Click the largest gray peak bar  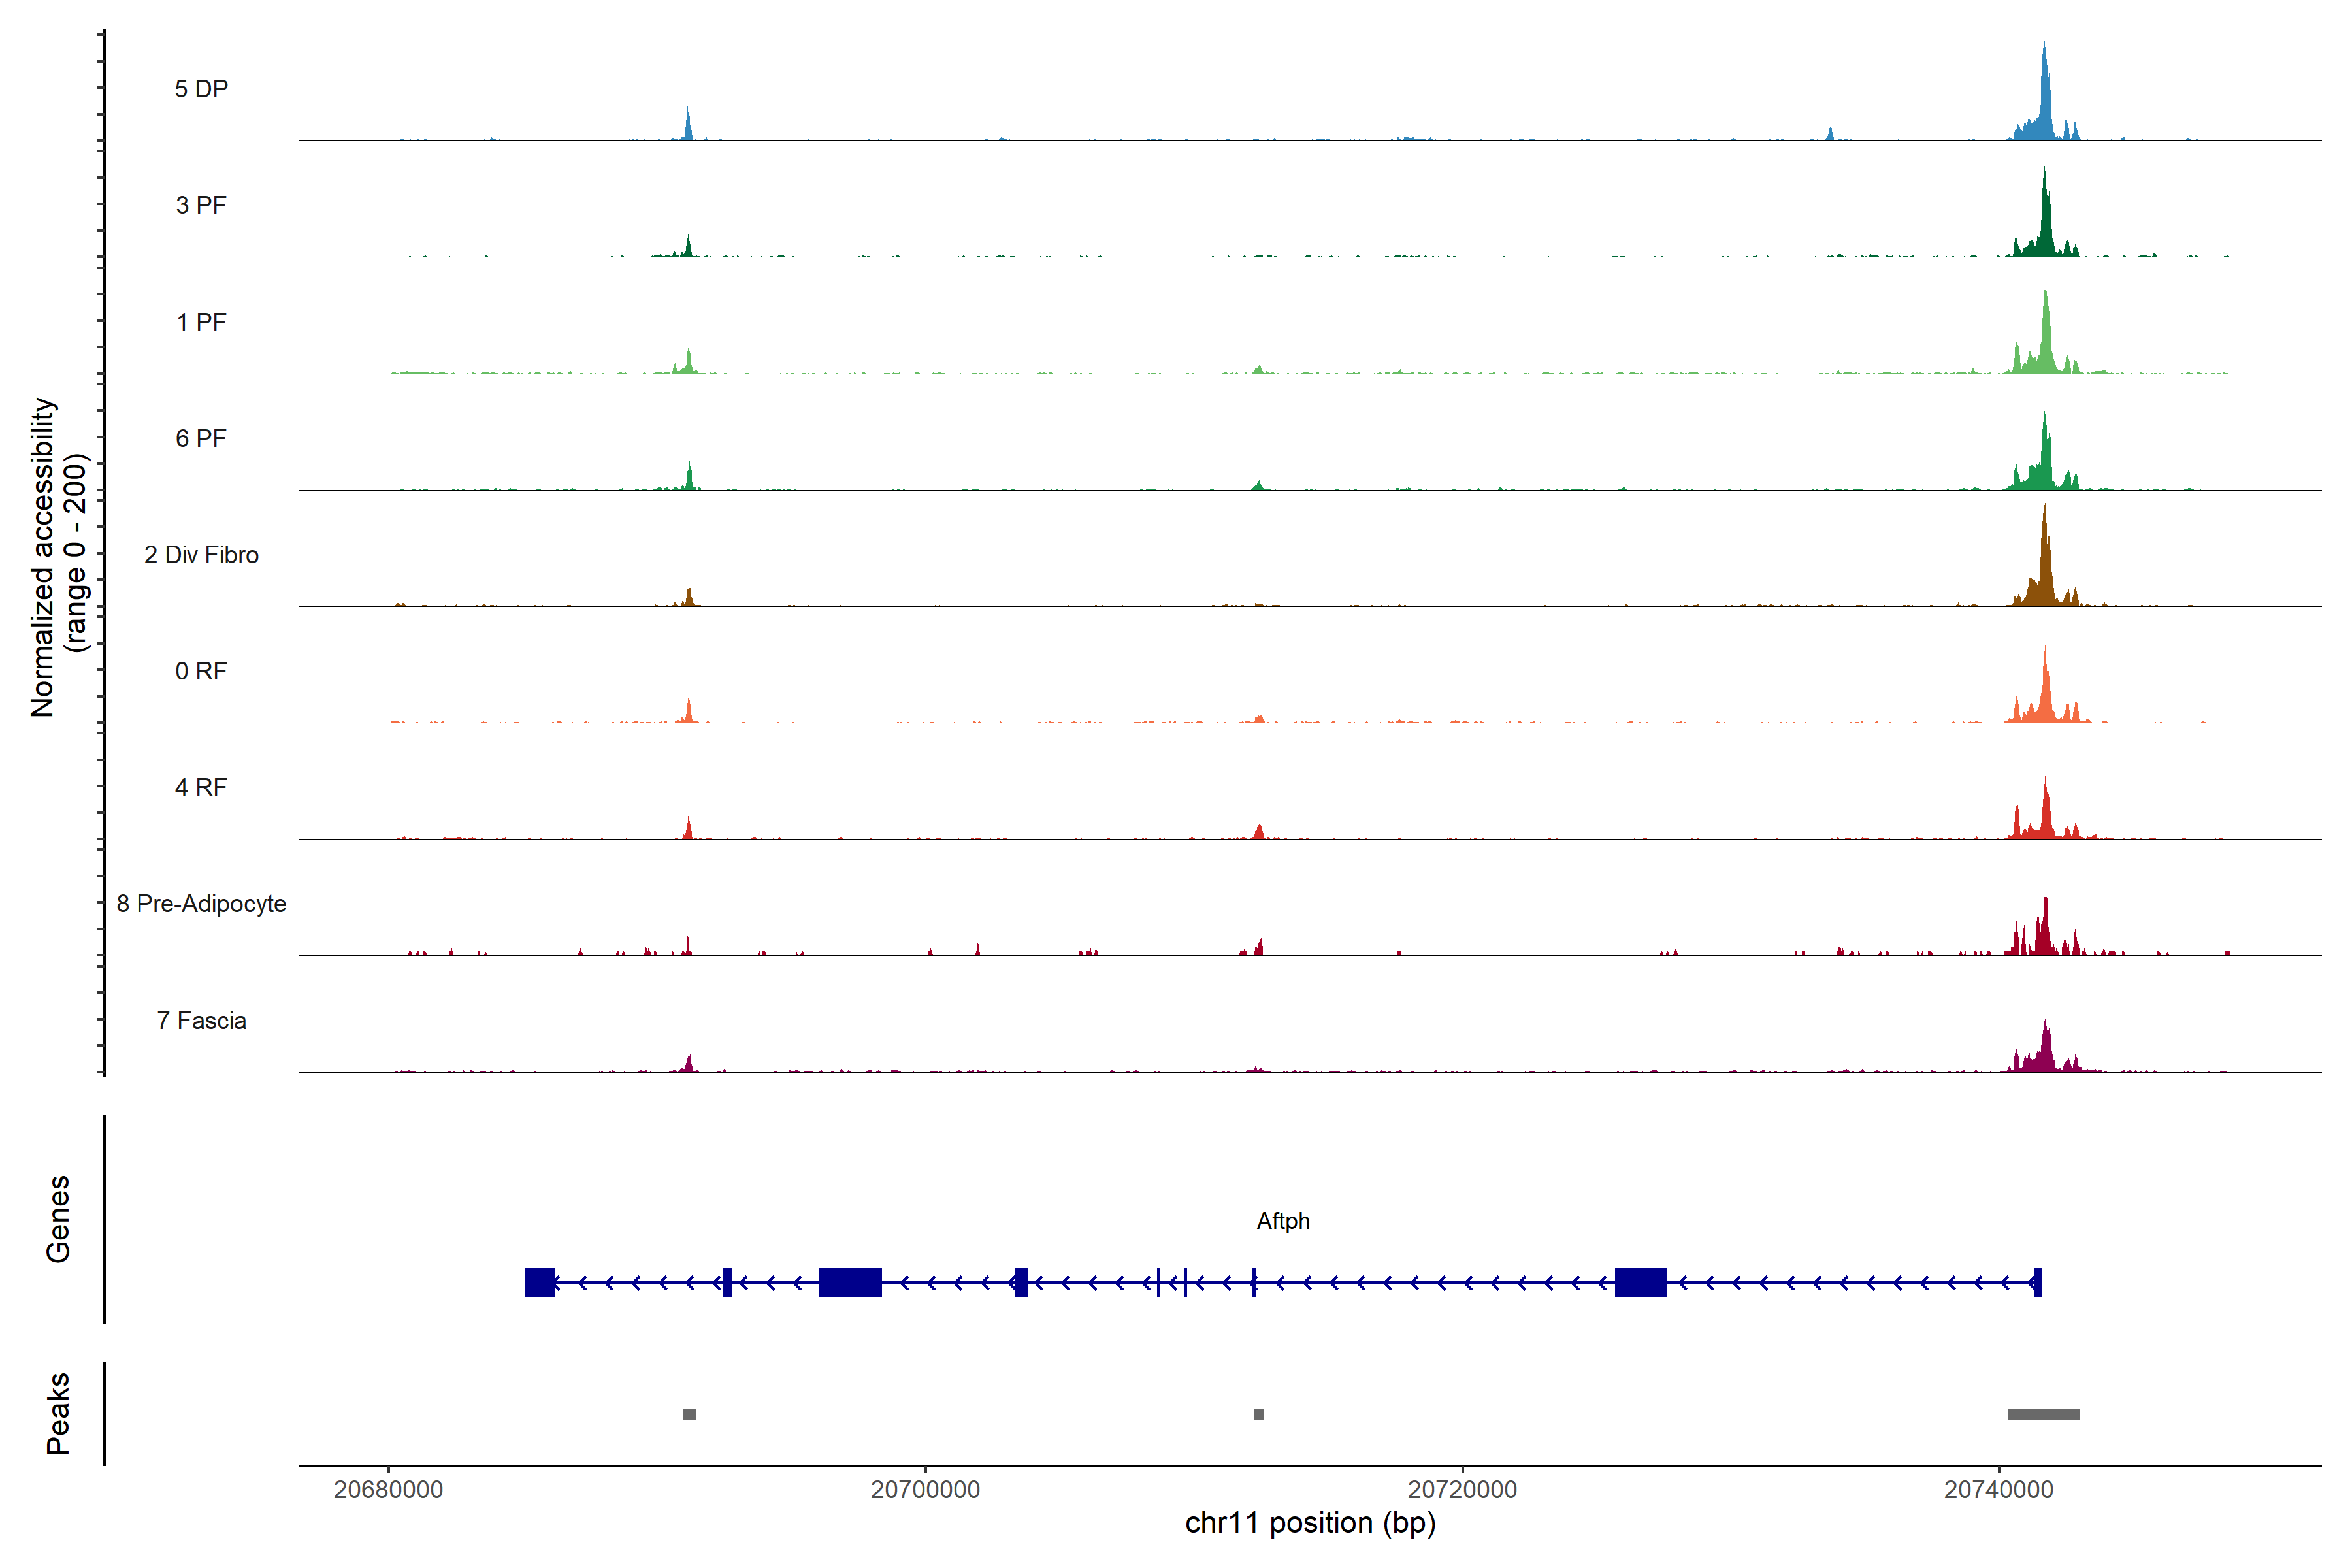tap(2043, 1414)
